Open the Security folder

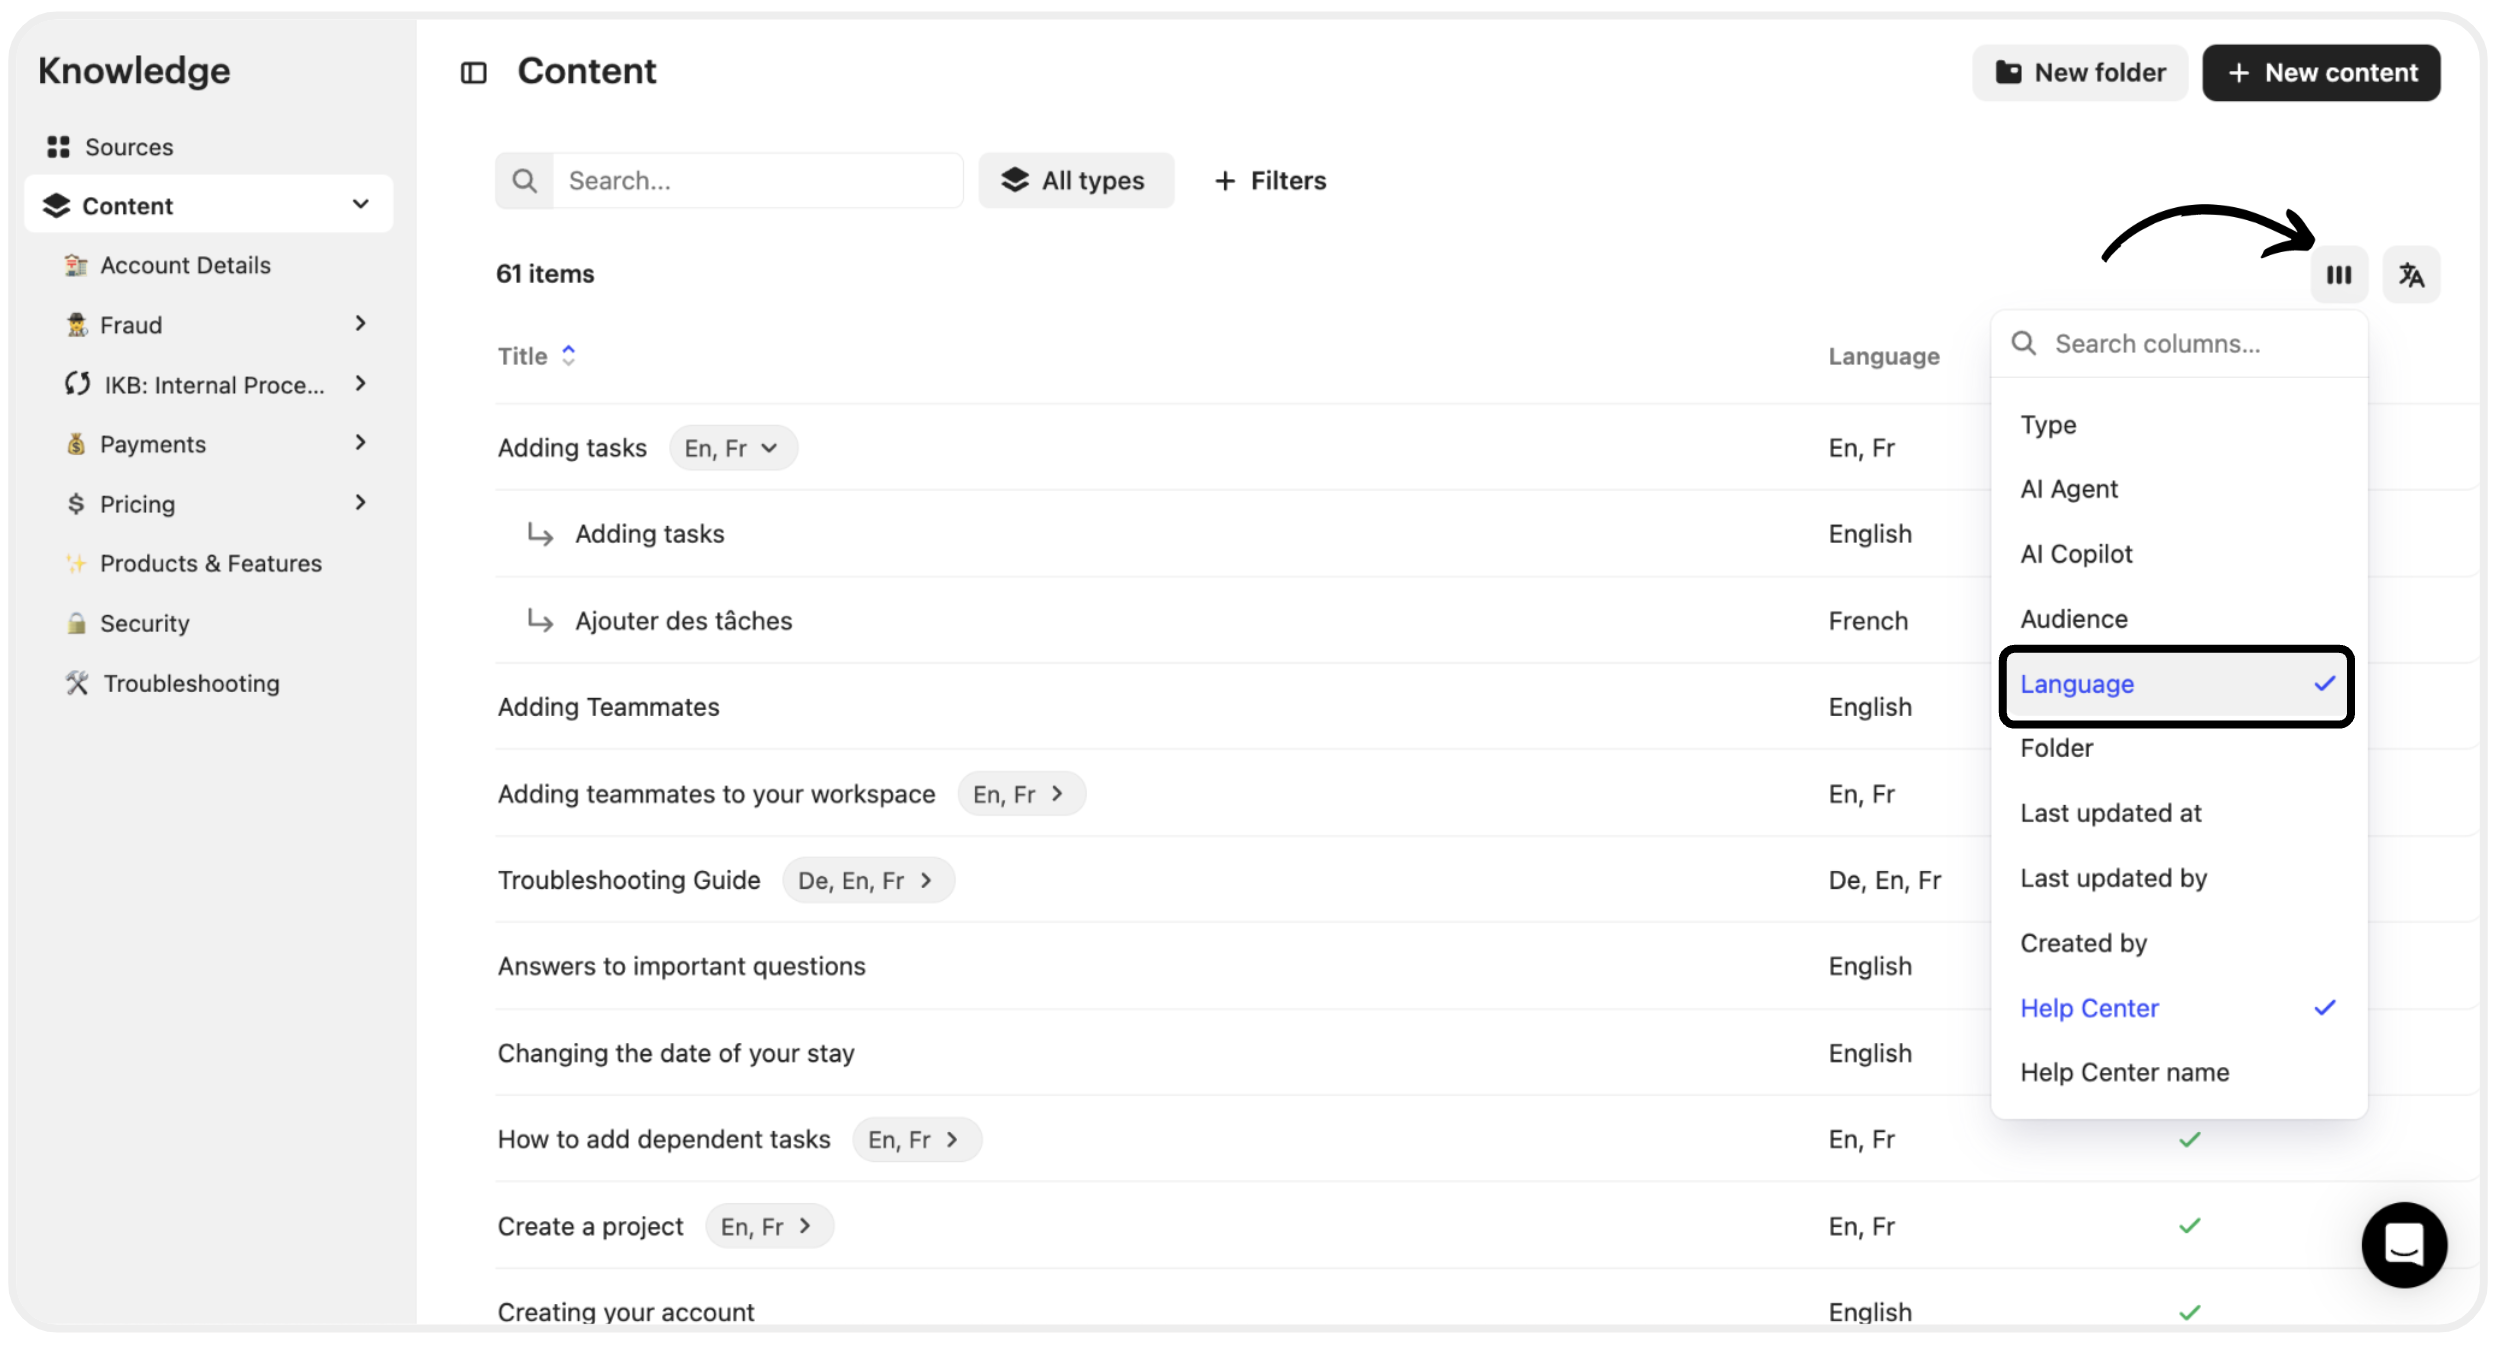click(145, 624)
